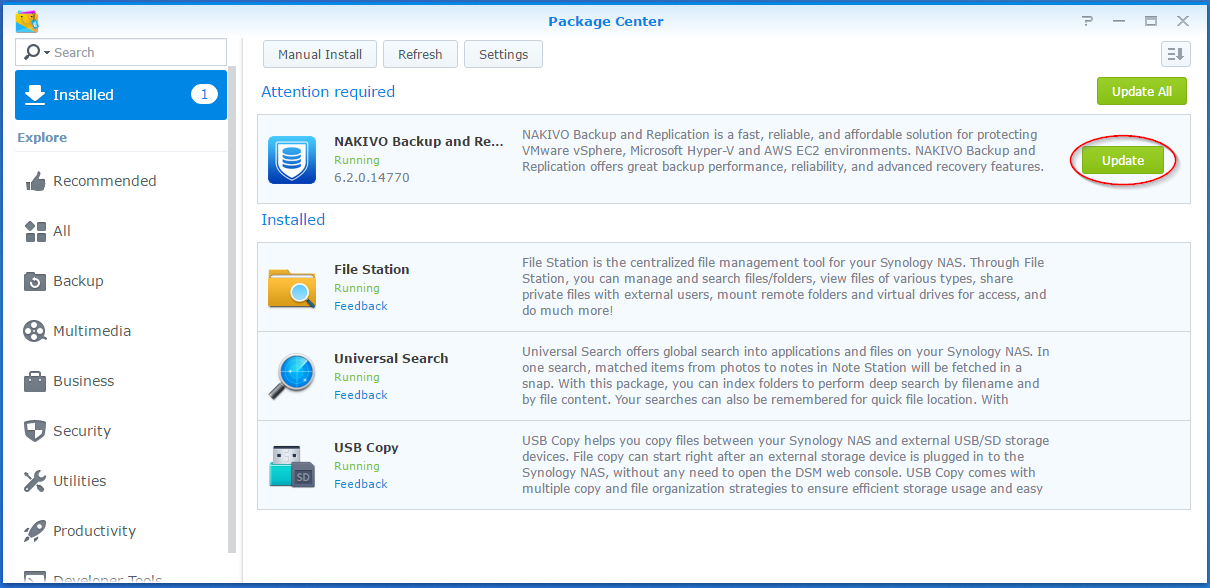Open the Feedback link for File Station
Viewport: 1210px width, 588px height.
[360, 306]
